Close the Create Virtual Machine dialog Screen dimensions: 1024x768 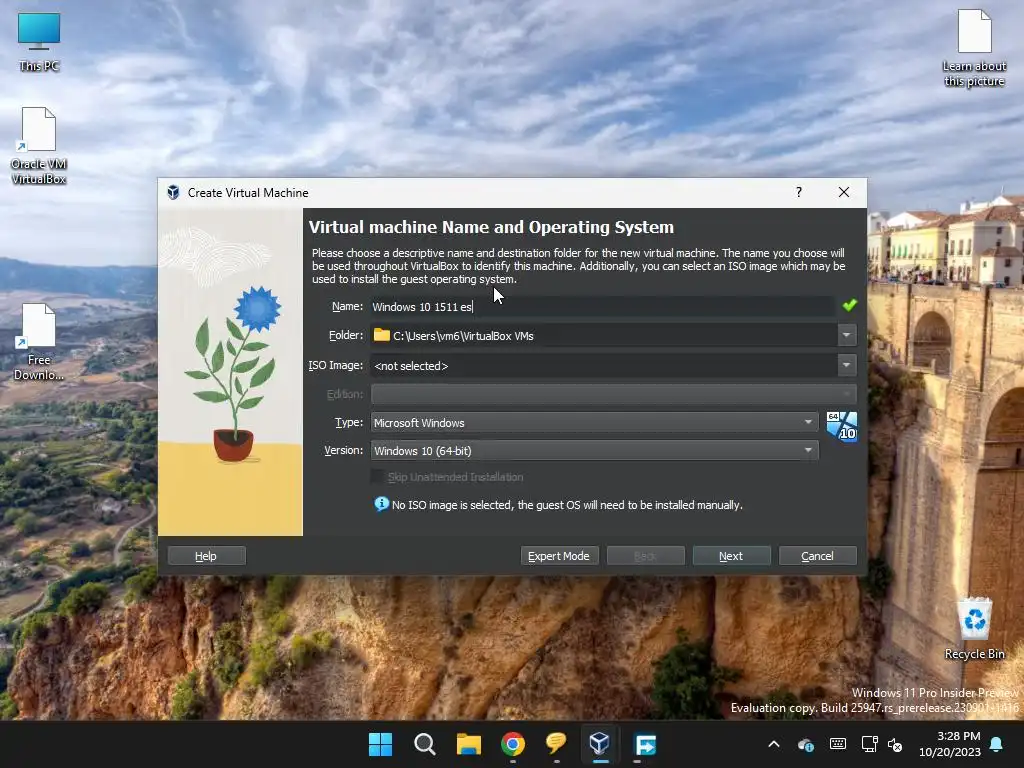pos(844,192)
